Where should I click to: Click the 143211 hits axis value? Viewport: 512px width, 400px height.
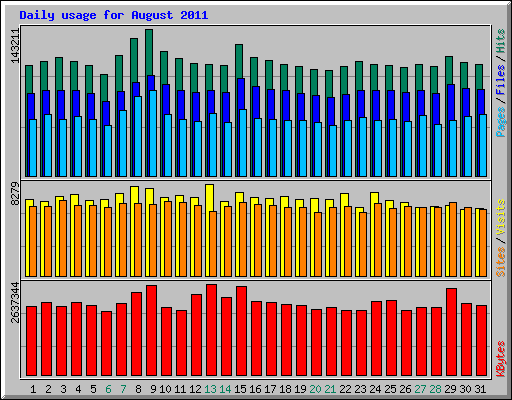click(15, 46)
